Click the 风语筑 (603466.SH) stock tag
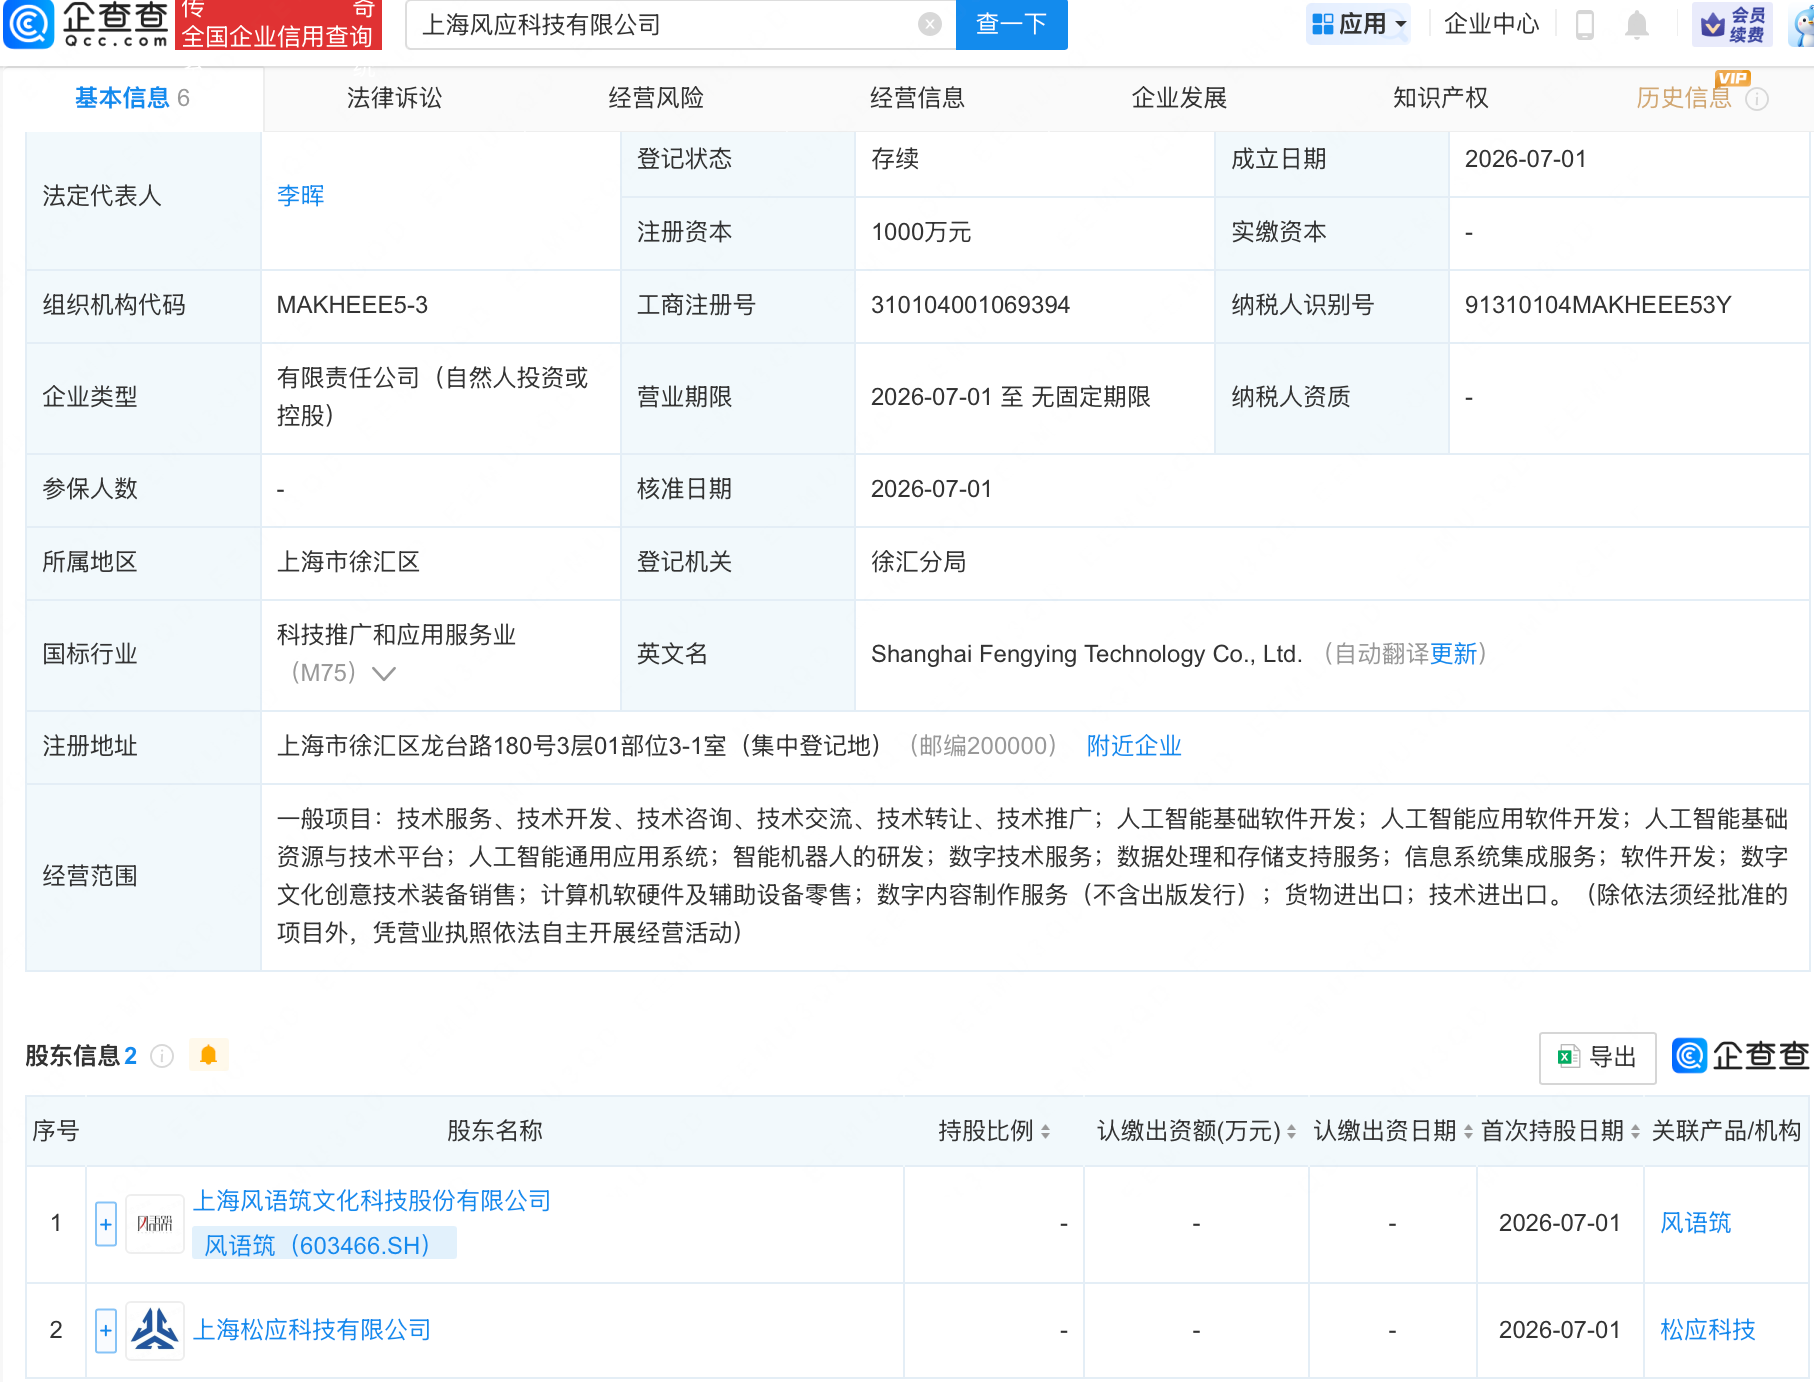Viewport: 1814px width, 1382px height. tap(324, 1245)
